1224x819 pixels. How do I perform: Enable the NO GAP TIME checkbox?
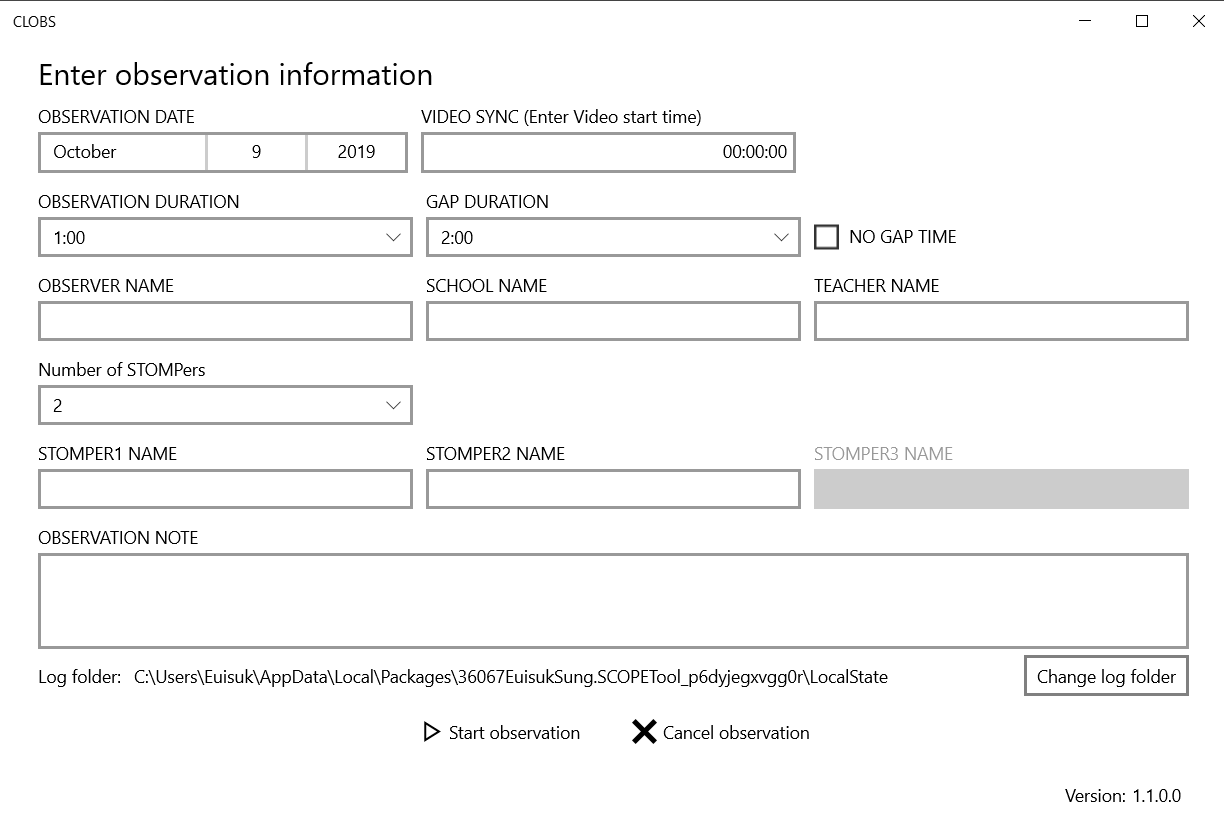coord(826,237)
